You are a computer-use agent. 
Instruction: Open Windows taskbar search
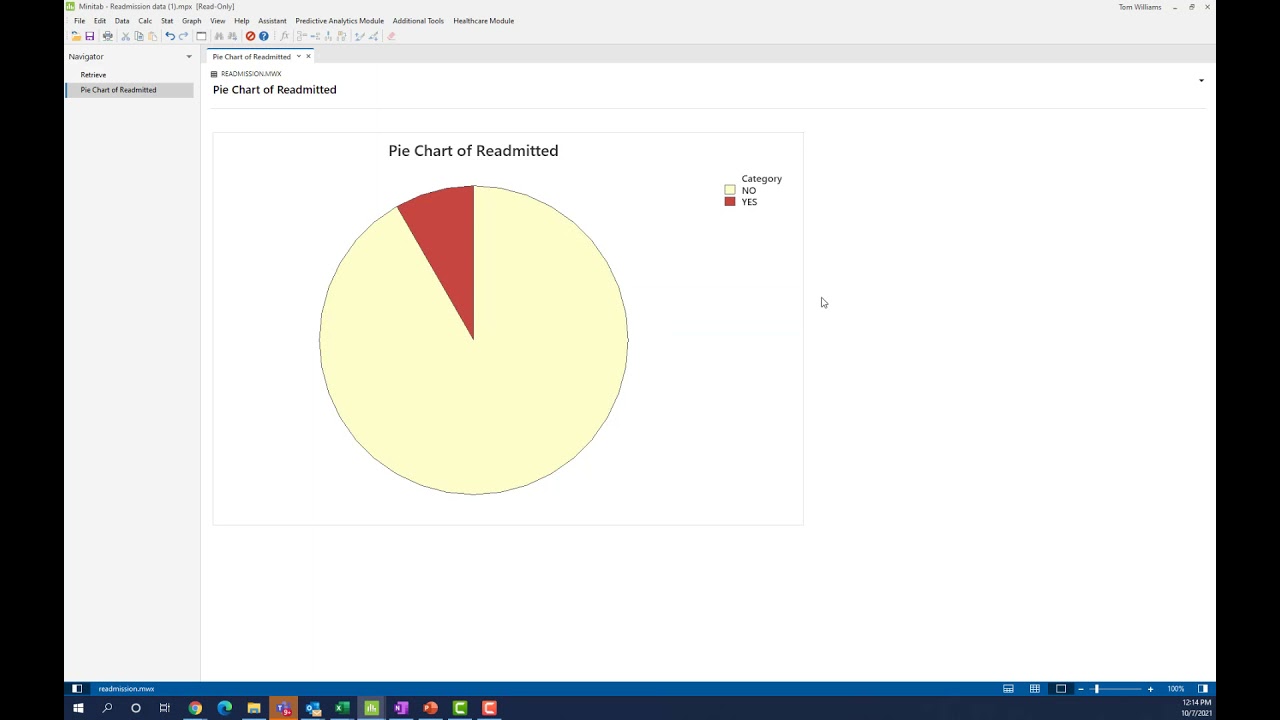107,708
